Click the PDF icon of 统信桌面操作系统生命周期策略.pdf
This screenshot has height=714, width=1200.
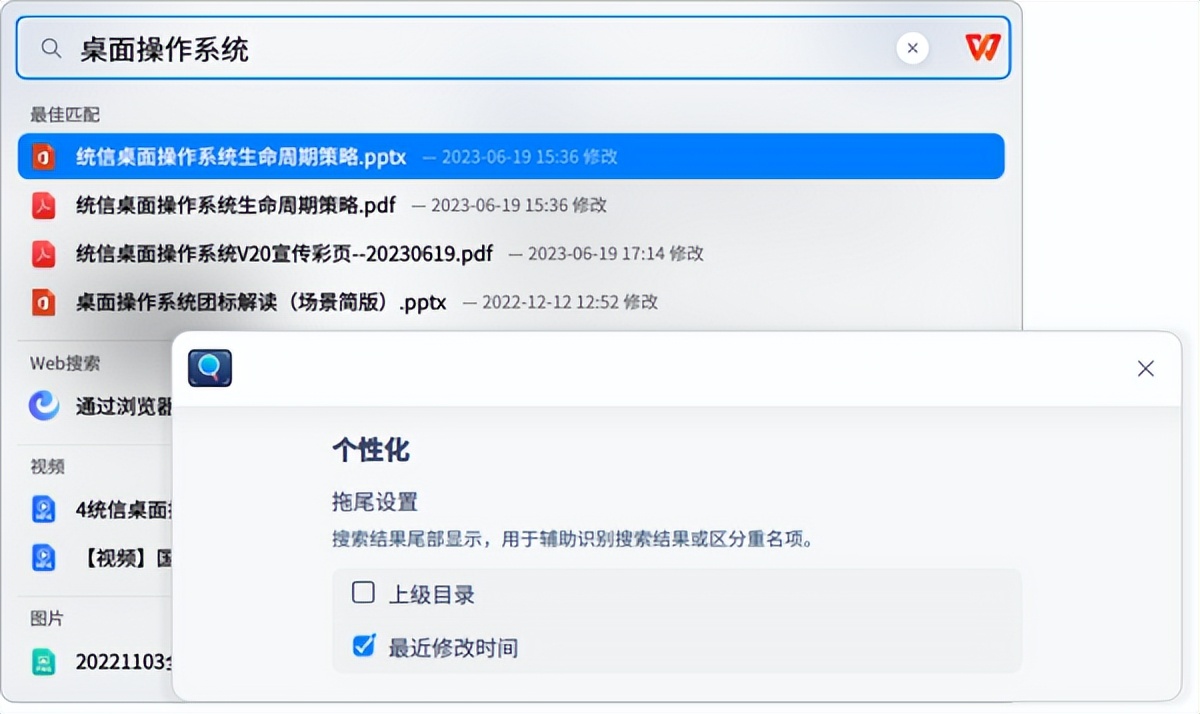44,205
